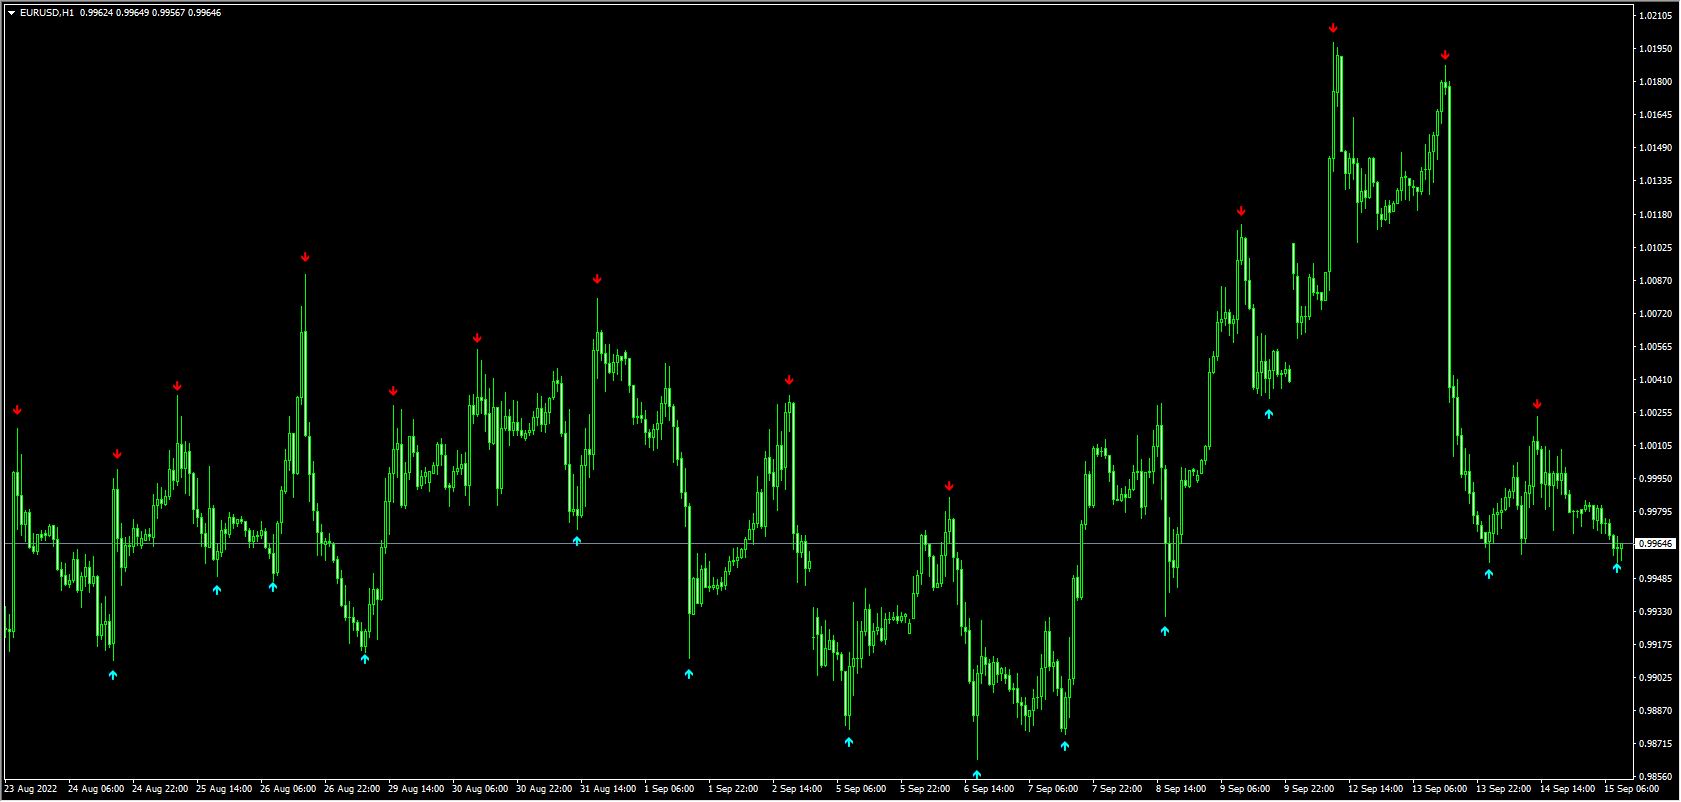Click the 1.00565 price scale label
Image resolution: width=1681 pixels, height=802 pixels.
(1656, 347)
